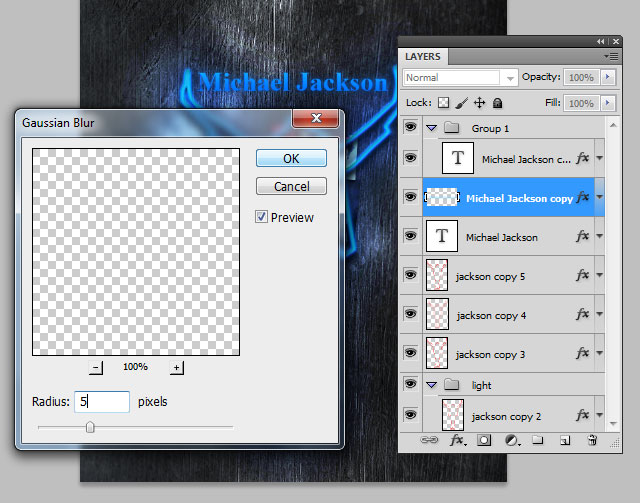
Task: Click Group 1 folder icon
Action: (x=451, y=128)
